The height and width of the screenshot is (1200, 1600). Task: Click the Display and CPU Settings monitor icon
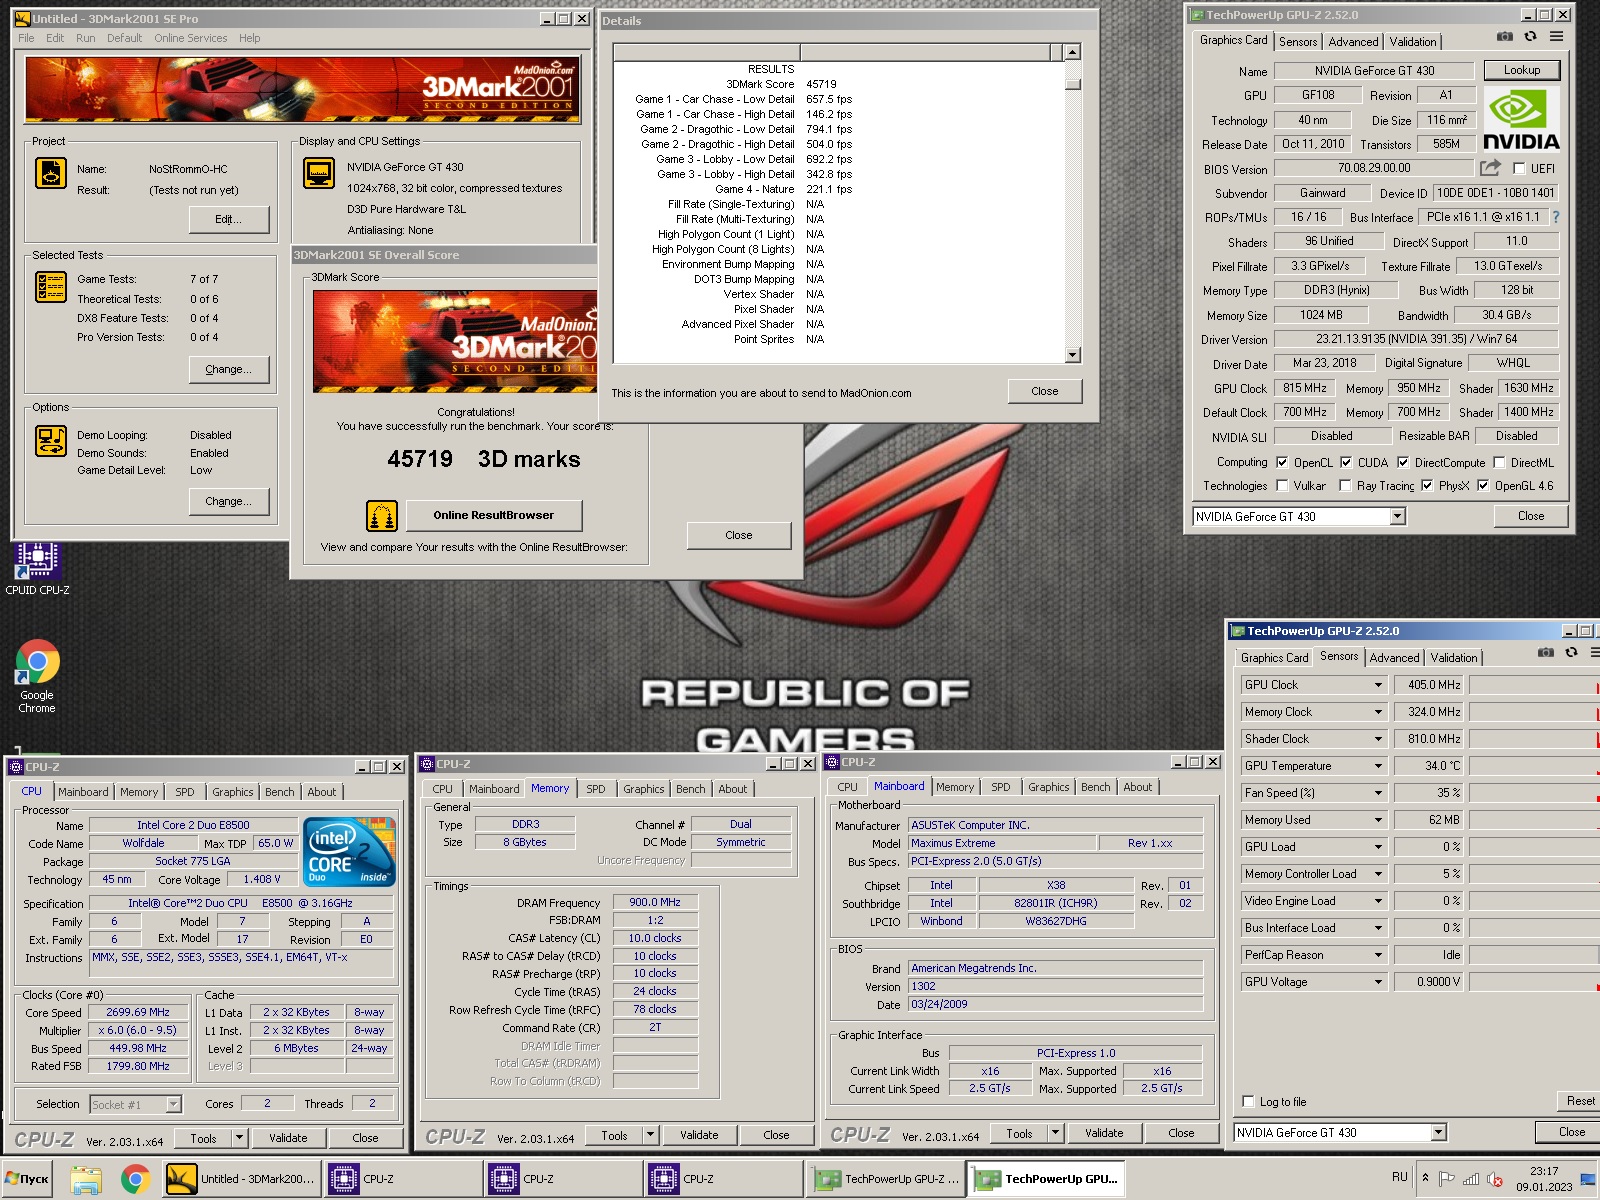click(319, 173)
